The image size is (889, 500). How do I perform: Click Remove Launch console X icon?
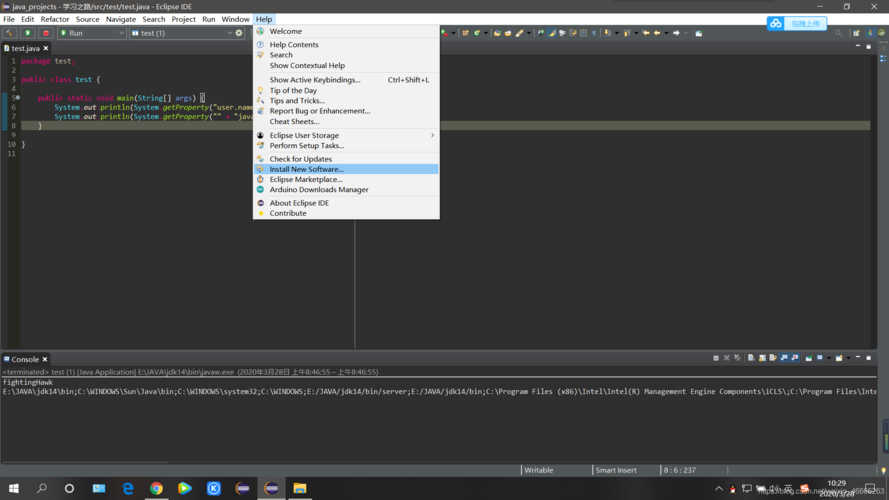[x=726, y=358]
